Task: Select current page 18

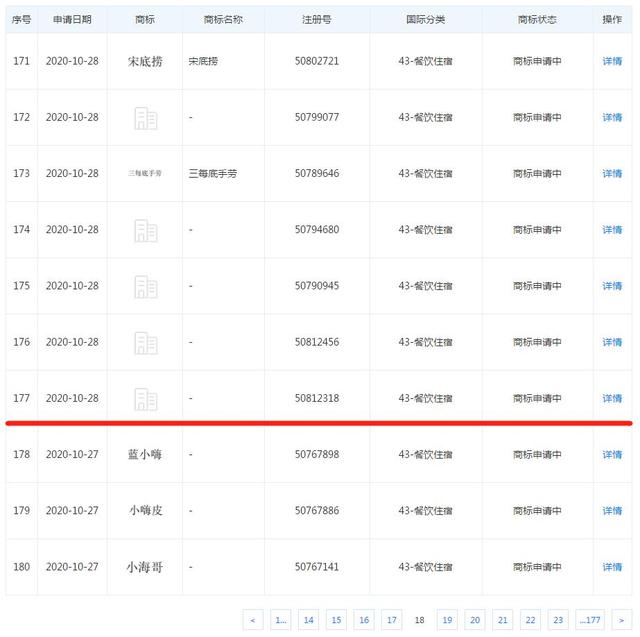Action: point(420,620)
